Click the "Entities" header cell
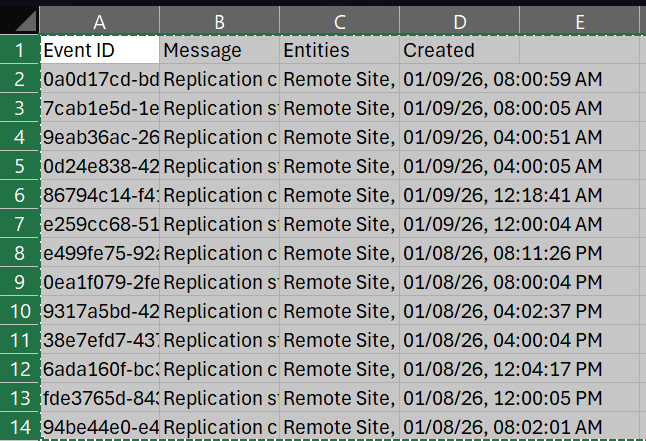 pos(339,50)
